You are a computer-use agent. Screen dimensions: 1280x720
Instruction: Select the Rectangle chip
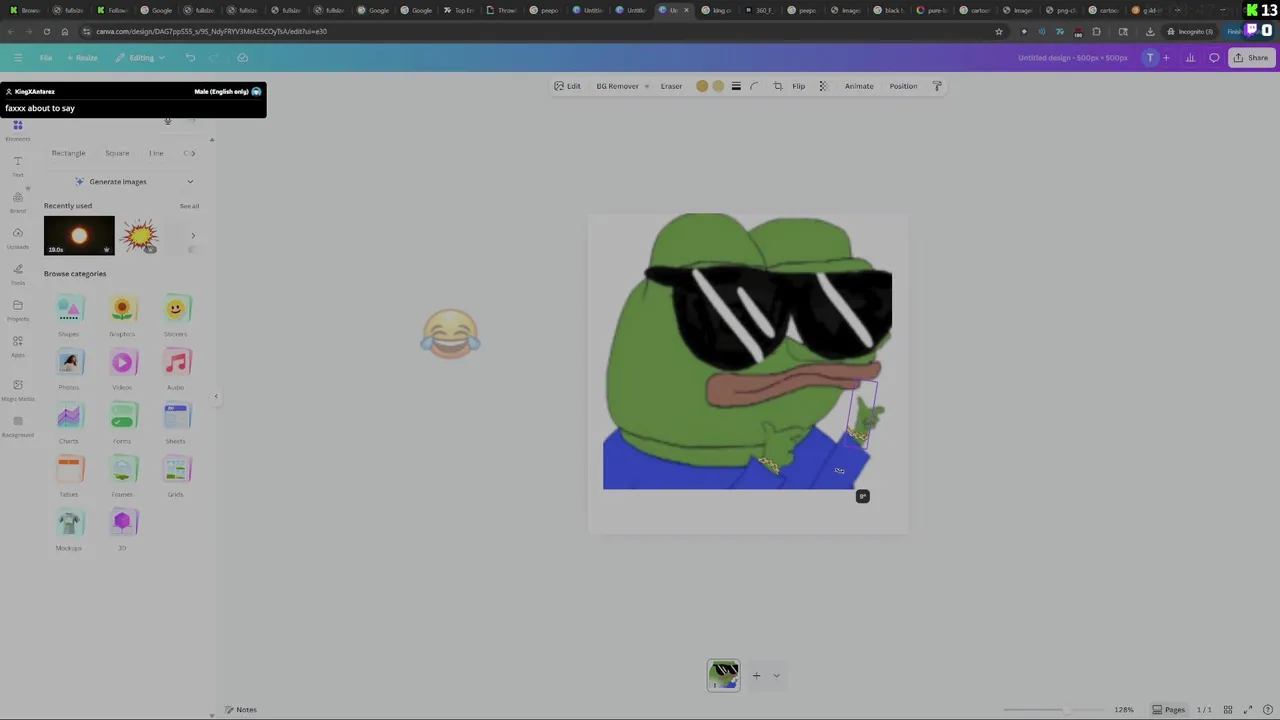click(68, 153)
